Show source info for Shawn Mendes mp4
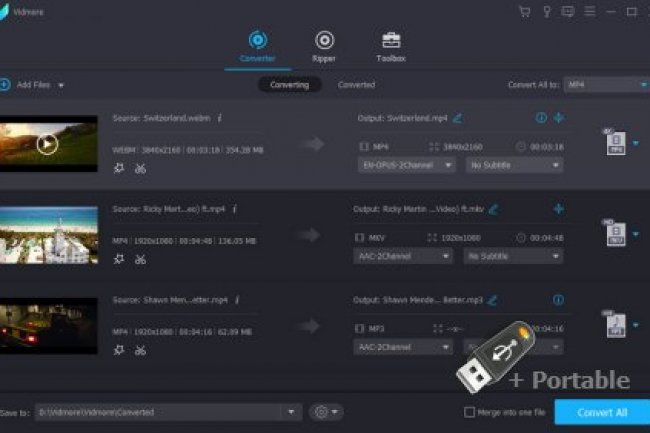The width and height of the screenshot is (650, 433). pos(237,300)
